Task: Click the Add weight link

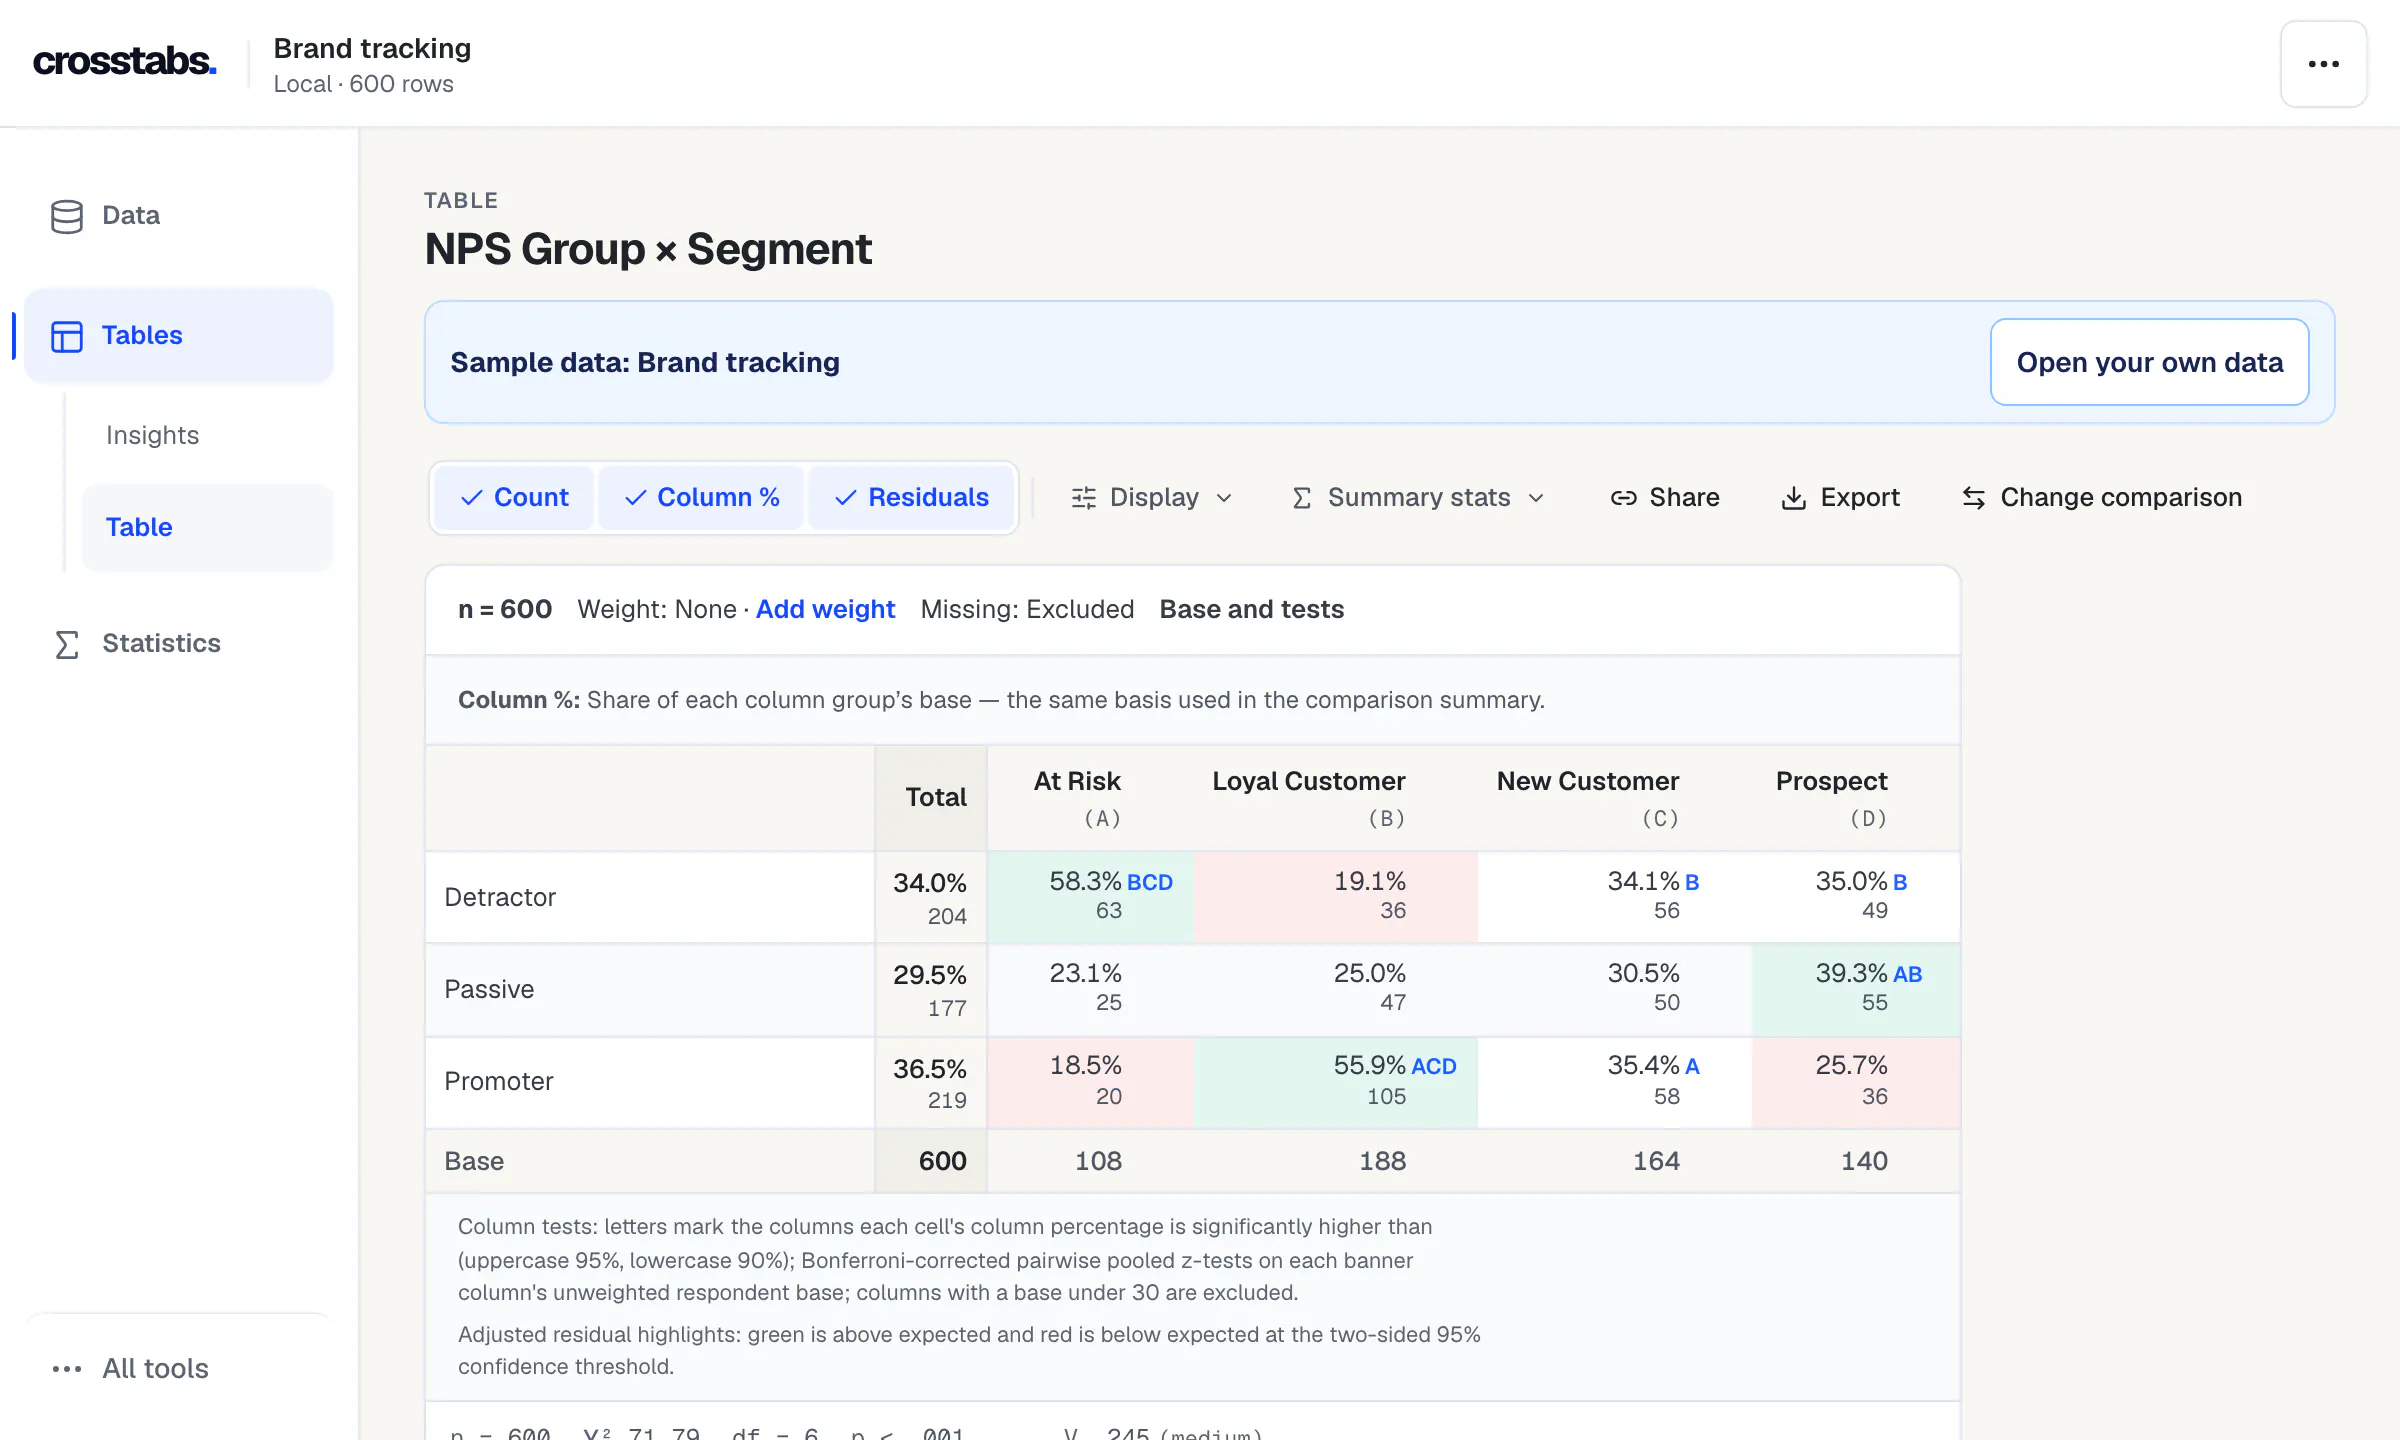Action: click(825, 609)
